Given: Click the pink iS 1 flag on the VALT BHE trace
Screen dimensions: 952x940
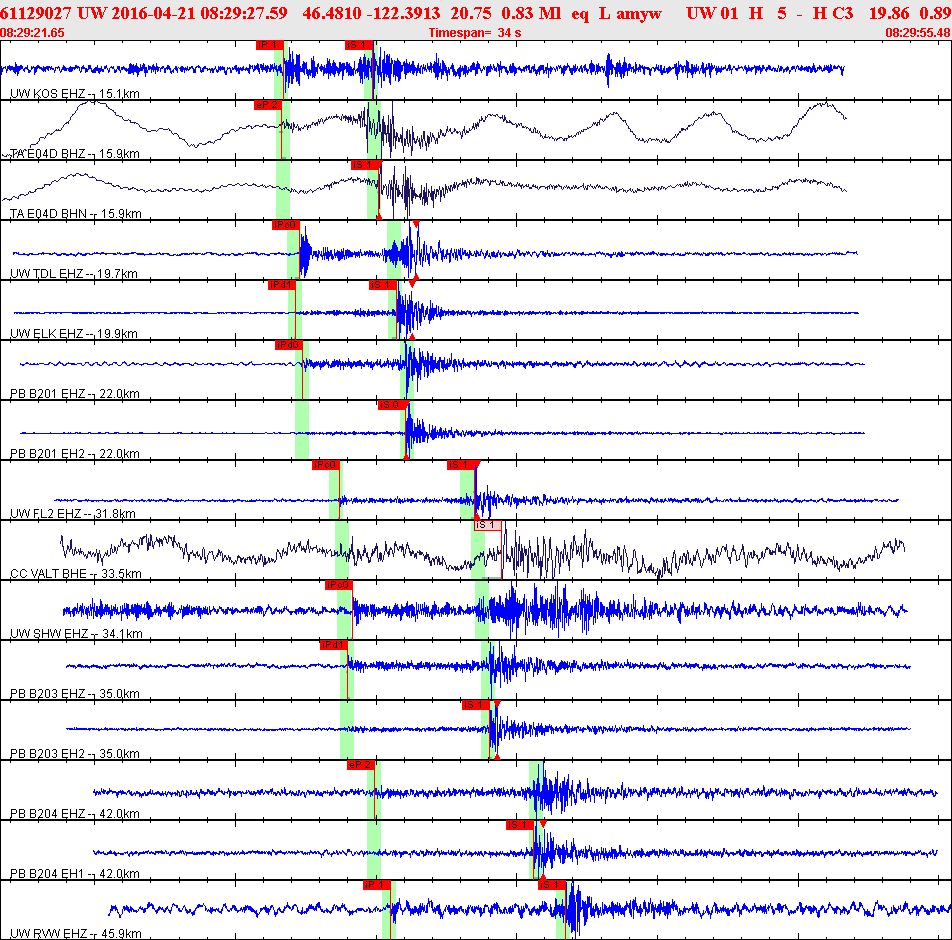Looking at the screenshot, I should point(488,525).
